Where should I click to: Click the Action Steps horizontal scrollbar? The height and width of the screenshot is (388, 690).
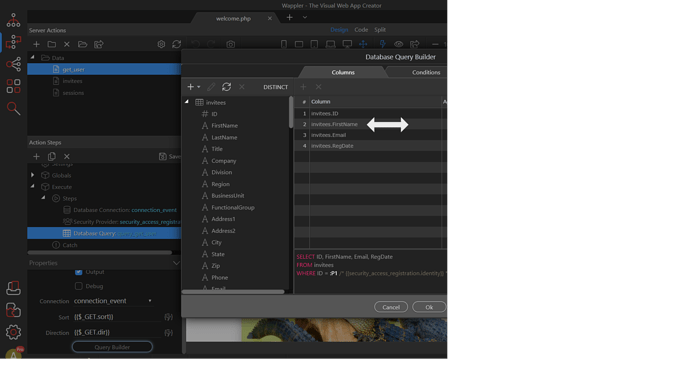(x=100, y=253)
